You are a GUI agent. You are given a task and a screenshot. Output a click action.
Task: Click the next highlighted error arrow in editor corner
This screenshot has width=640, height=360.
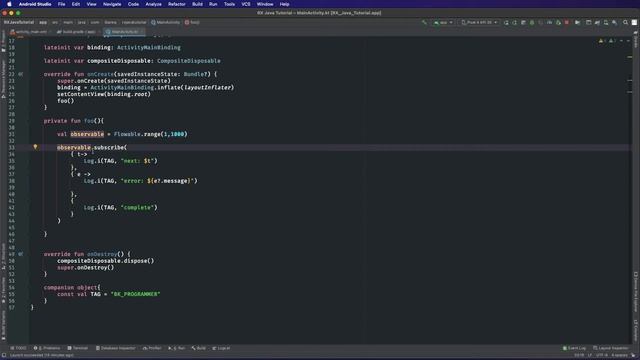tap(628, 41)
